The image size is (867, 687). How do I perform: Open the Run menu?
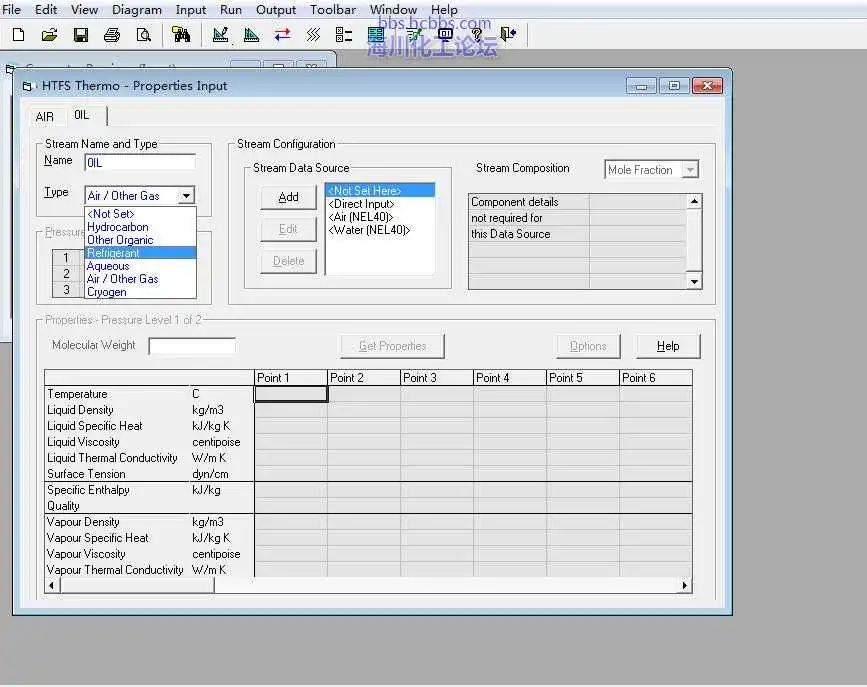pyautogui.click(x=231, y=9)
